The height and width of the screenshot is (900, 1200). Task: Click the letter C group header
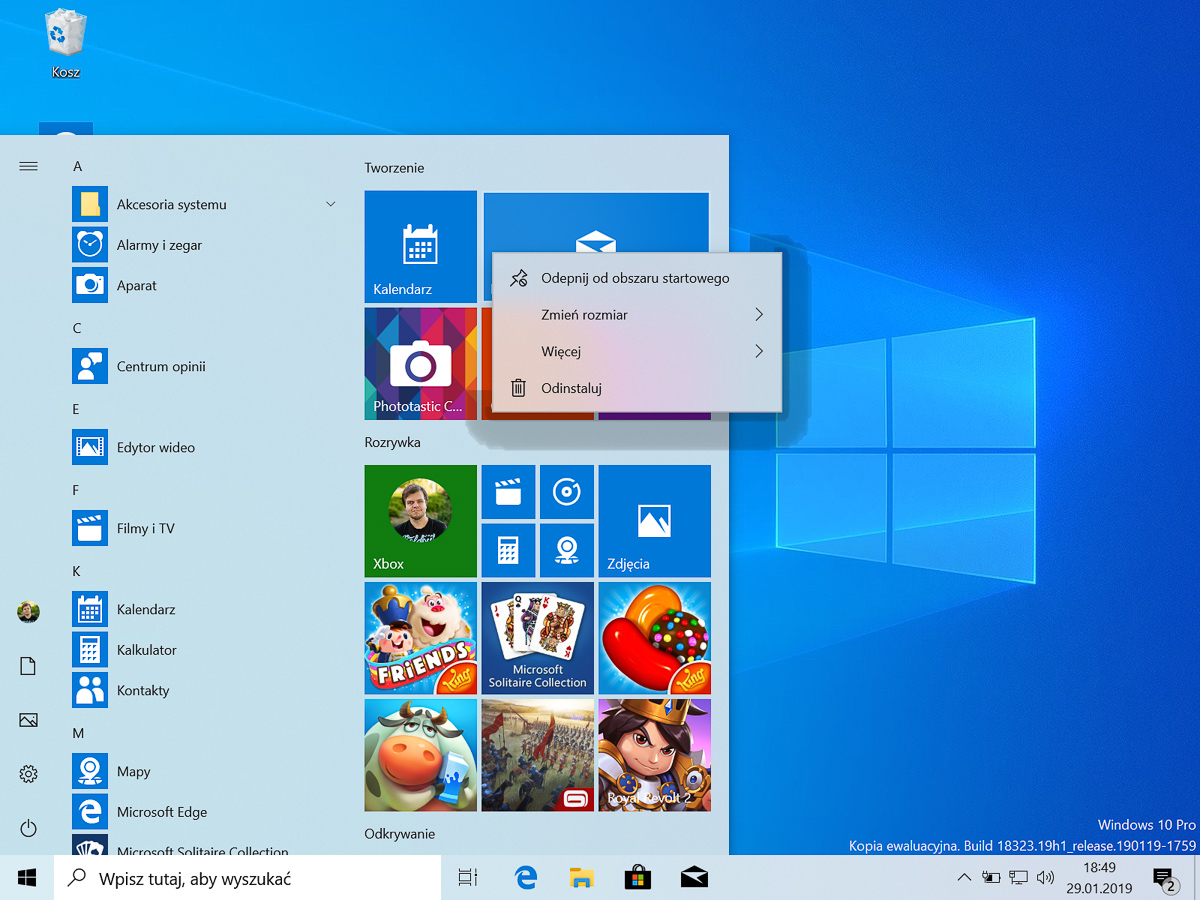tap(78, 328)
